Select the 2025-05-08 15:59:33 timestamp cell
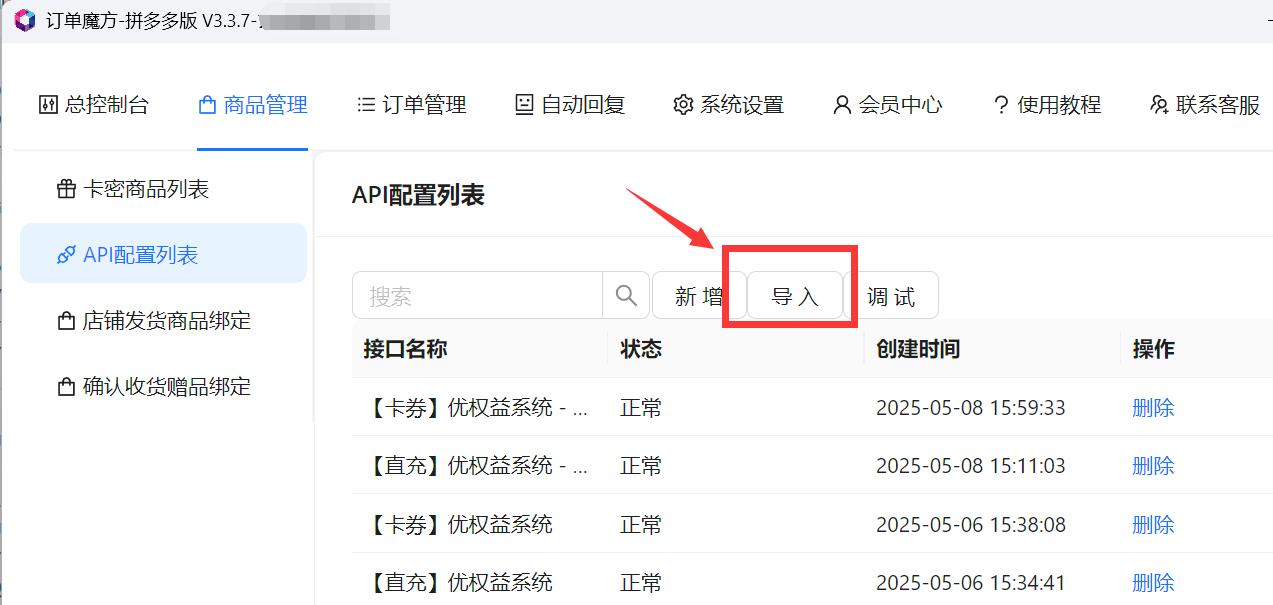Screen dimensions: 1273x605 click(x=971, y=408)
